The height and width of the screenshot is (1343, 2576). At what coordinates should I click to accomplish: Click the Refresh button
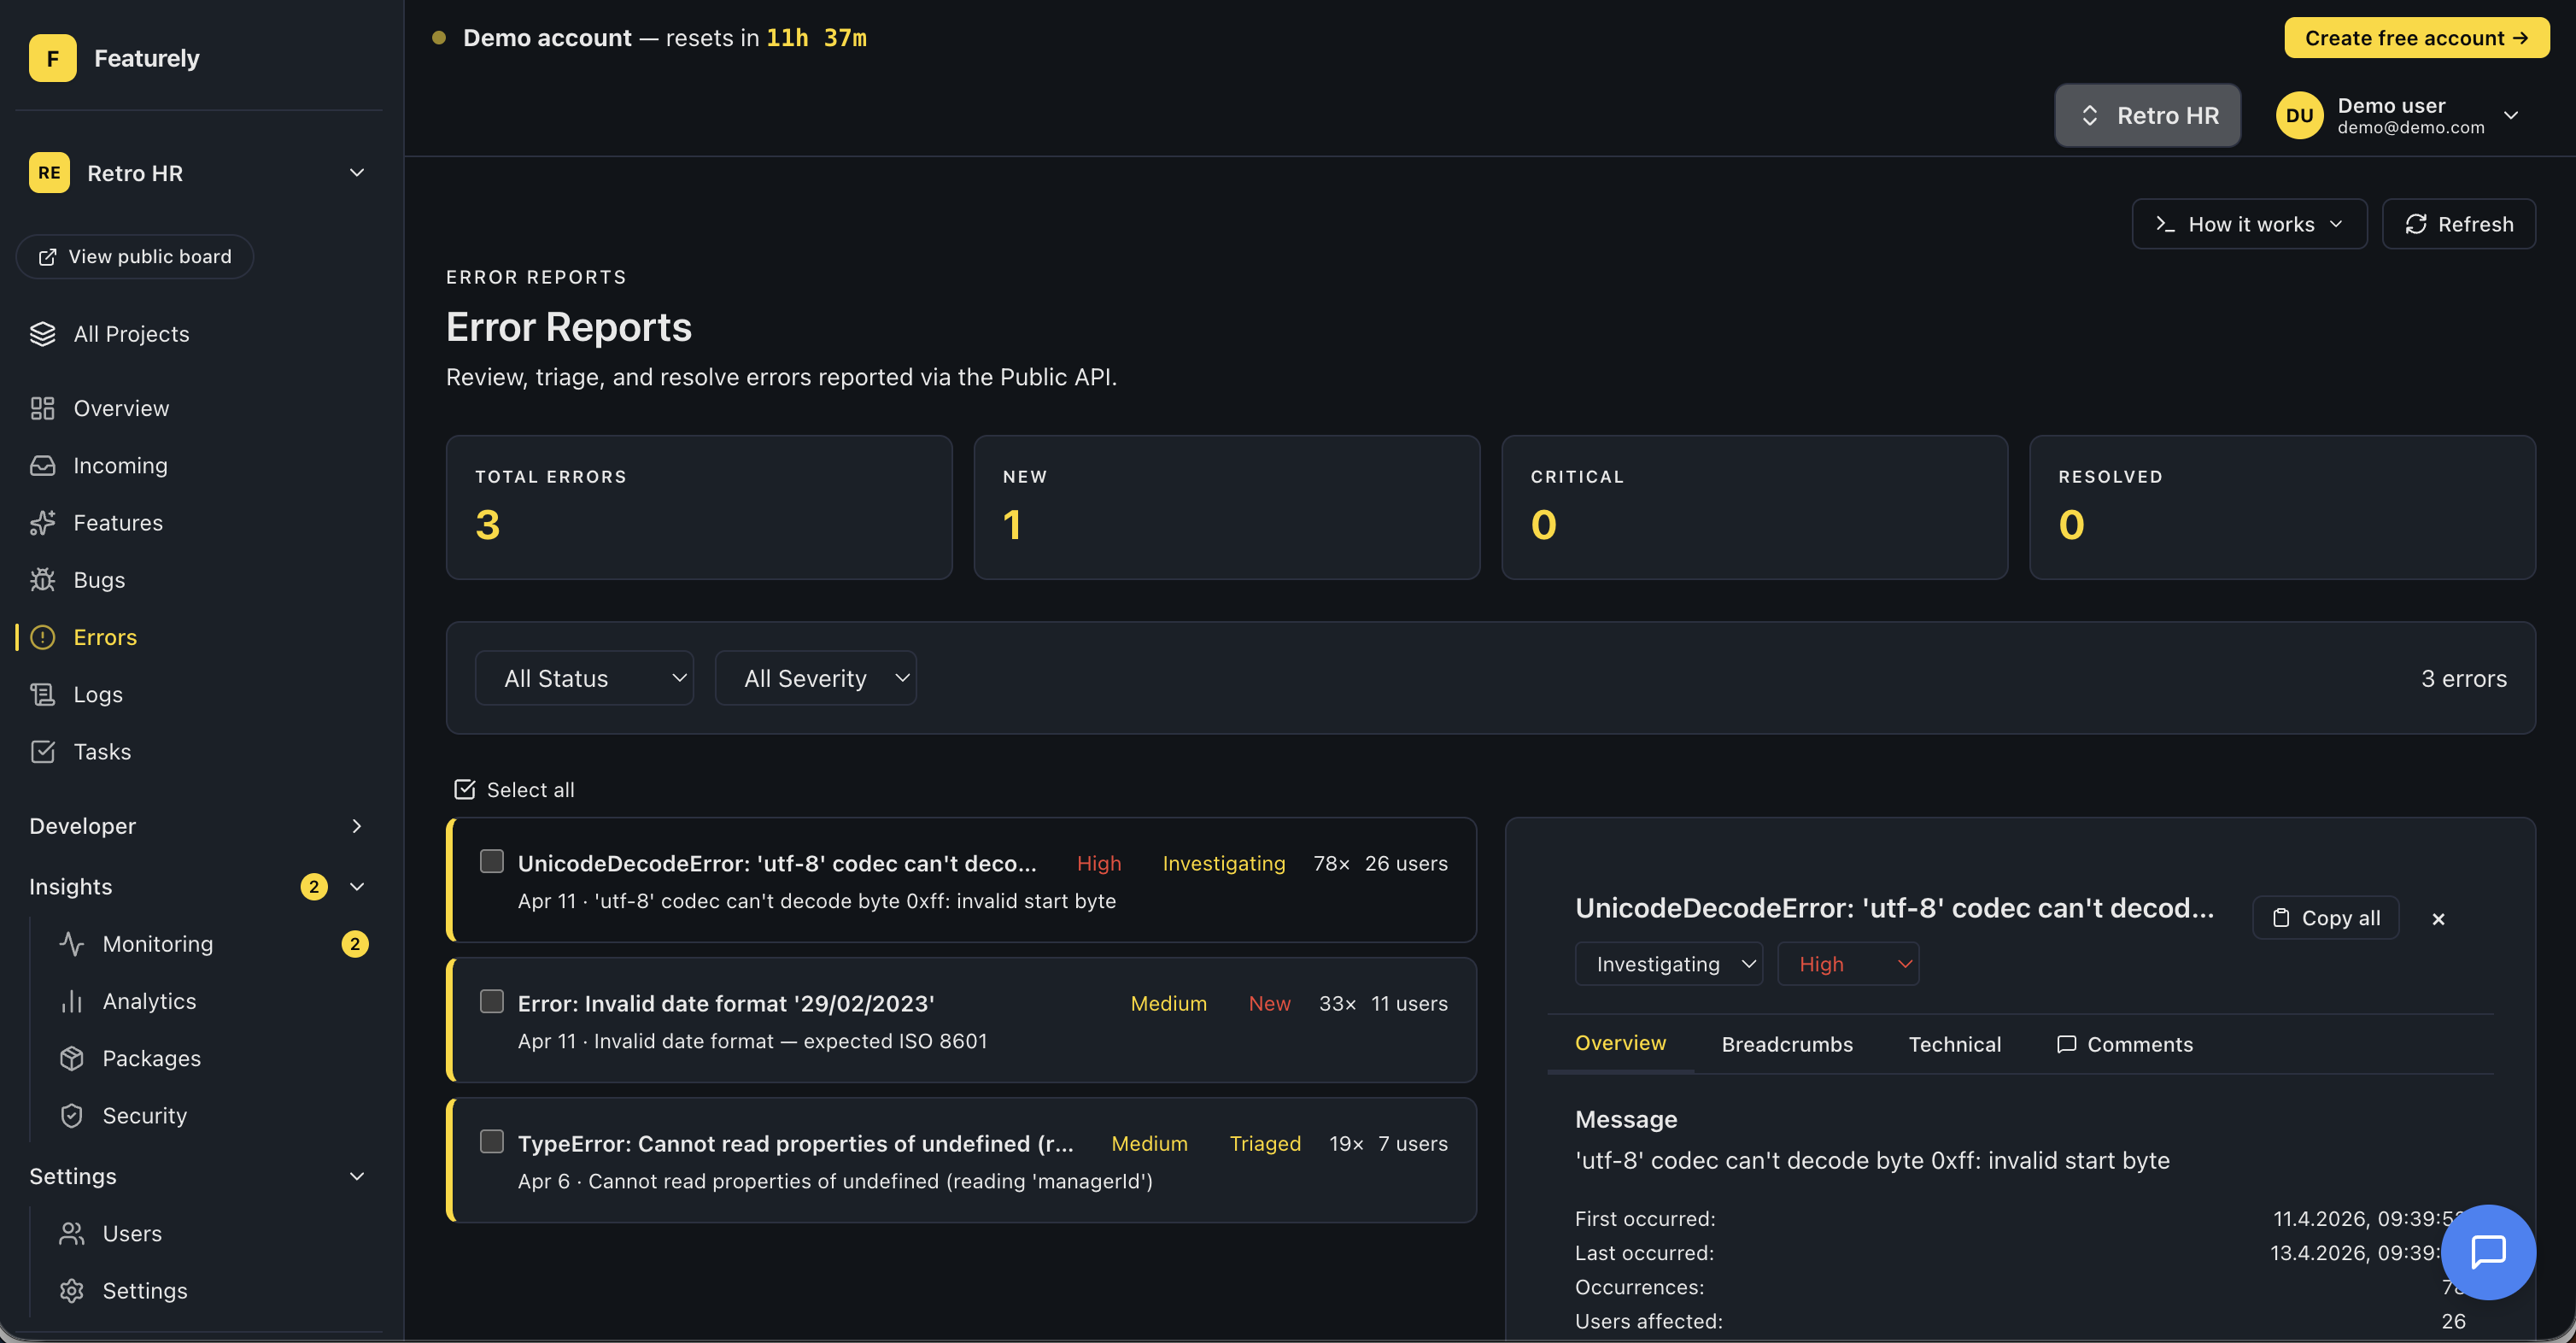coord(2458,224)
